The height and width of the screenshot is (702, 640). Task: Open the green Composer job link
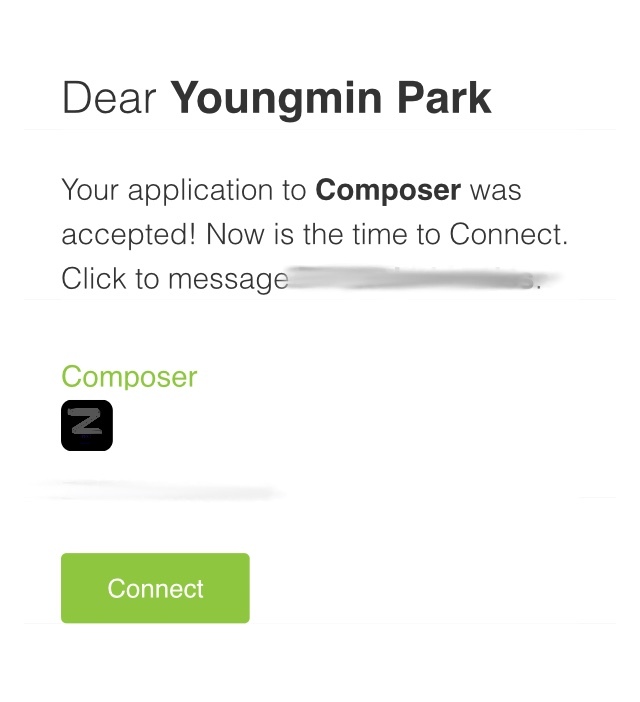[129, 377]
